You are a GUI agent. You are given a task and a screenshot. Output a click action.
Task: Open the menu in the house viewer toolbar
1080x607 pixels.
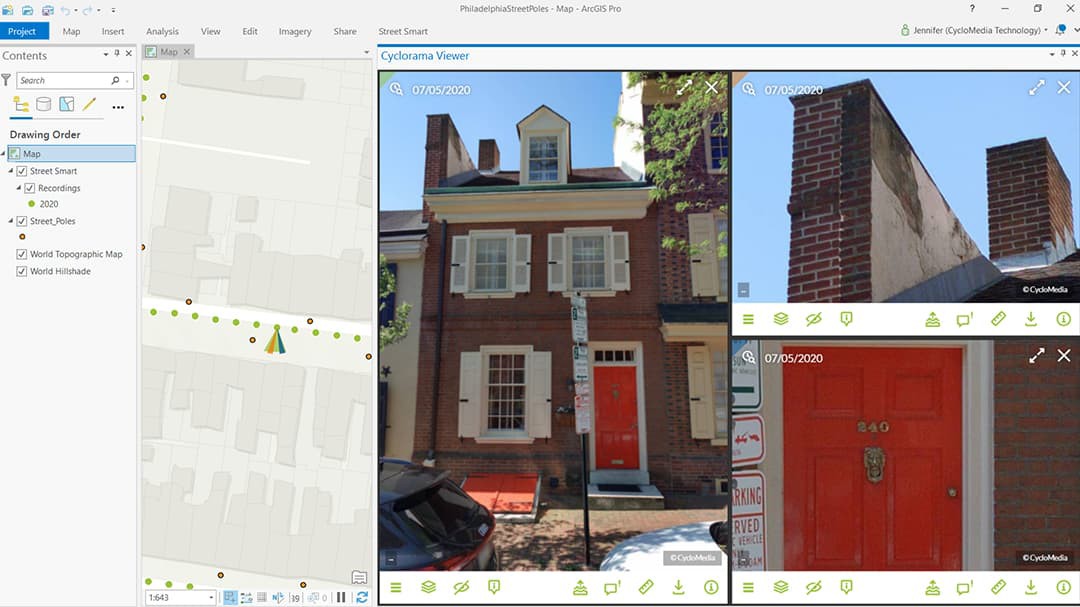click(x=395, y=588)
